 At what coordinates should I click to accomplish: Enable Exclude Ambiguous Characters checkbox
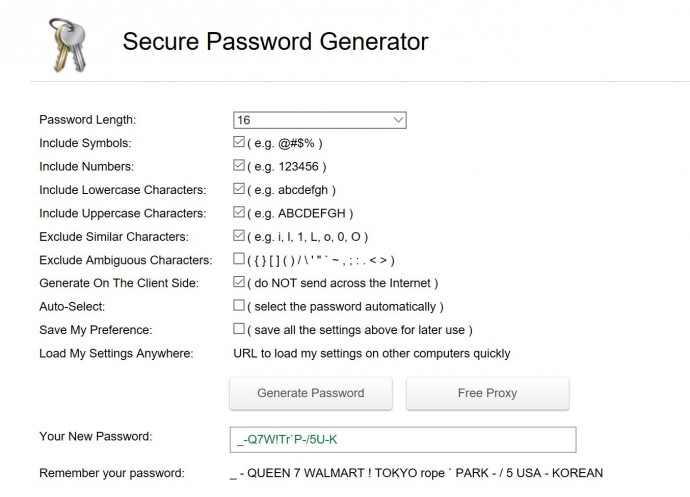pyautogui.click(x=239, y=260)
